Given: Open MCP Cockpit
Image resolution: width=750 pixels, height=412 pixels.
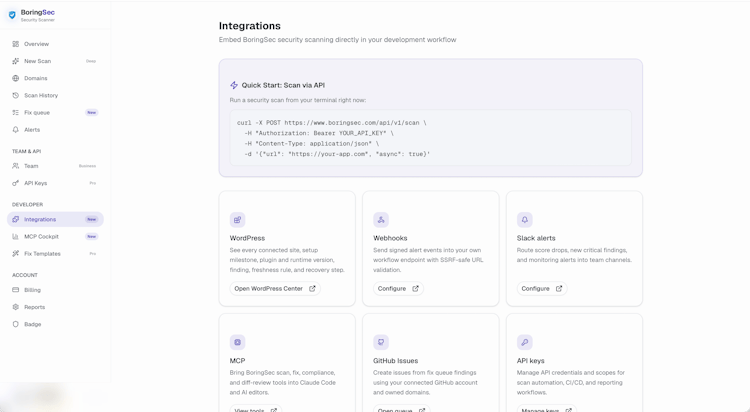Looking at the screenshot, I should (x=55, y=237).
